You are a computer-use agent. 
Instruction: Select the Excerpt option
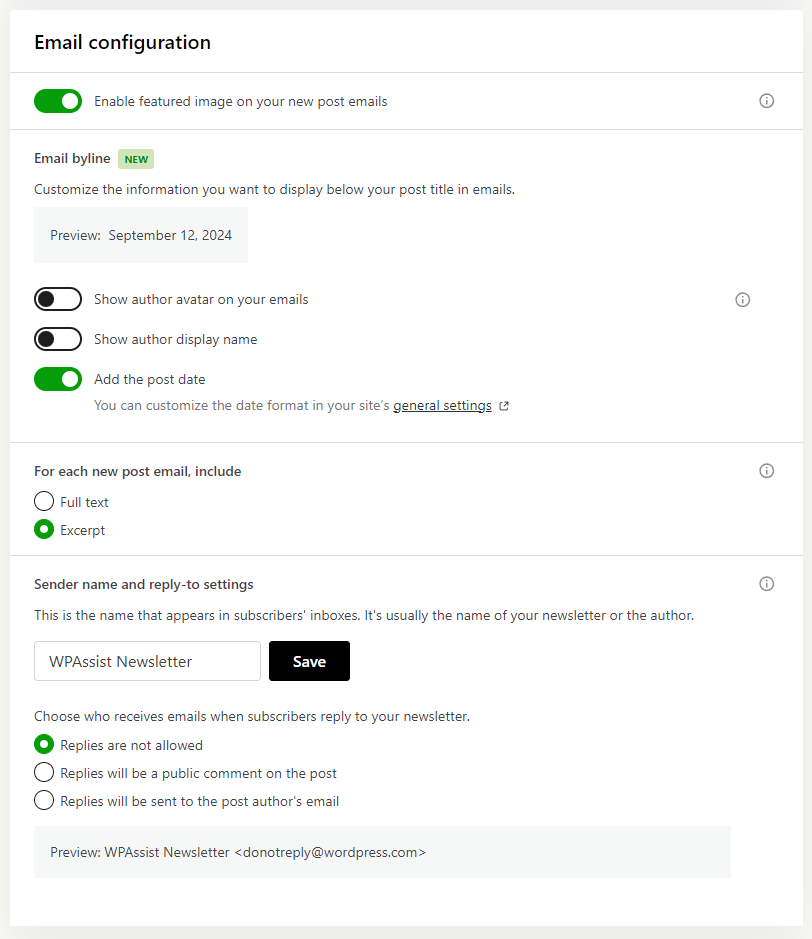(x=43, y=530)
